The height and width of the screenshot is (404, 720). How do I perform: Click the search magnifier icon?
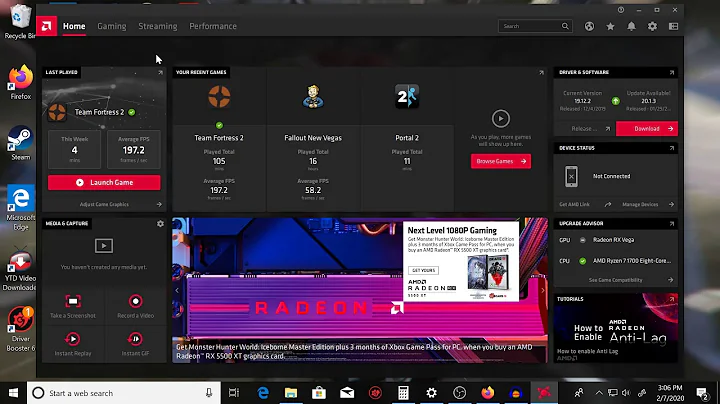click(x=565, y=26)
